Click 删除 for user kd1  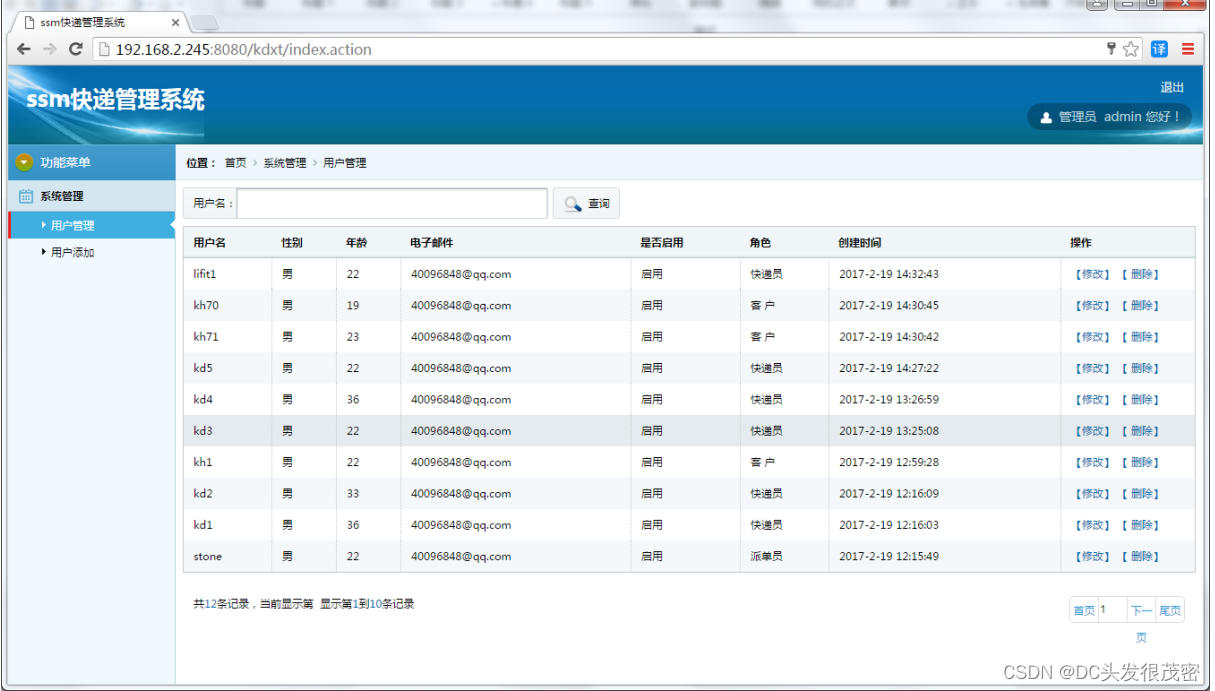tap(1141, 525)
